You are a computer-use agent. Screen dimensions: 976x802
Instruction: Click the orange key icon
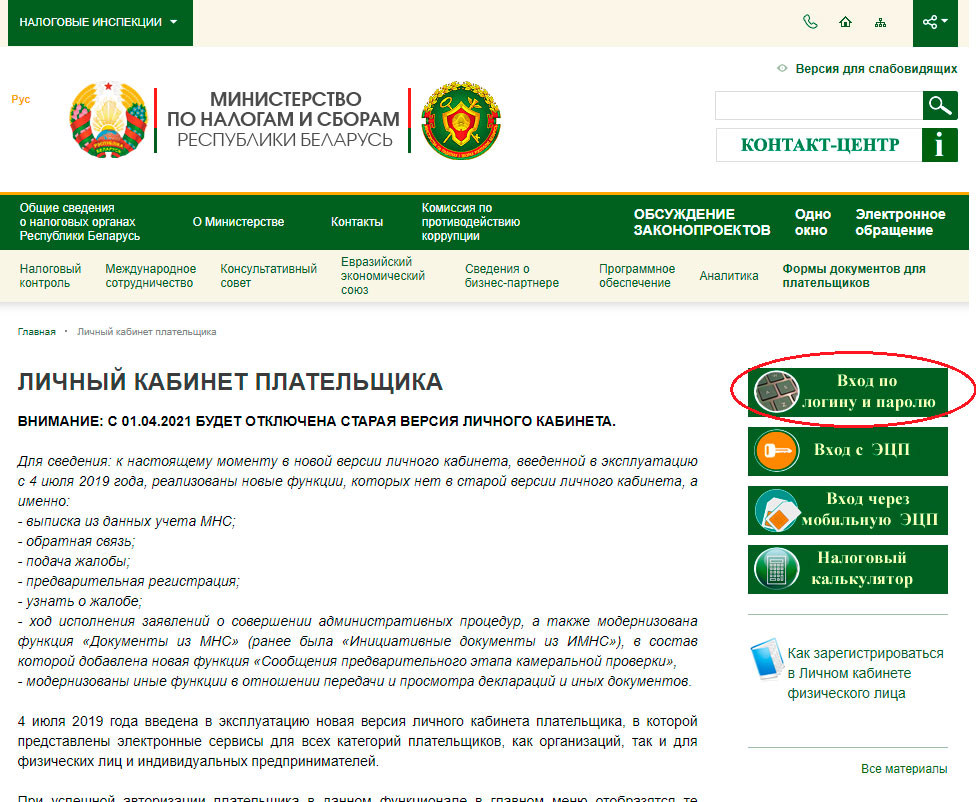click(x=776, y=451)
